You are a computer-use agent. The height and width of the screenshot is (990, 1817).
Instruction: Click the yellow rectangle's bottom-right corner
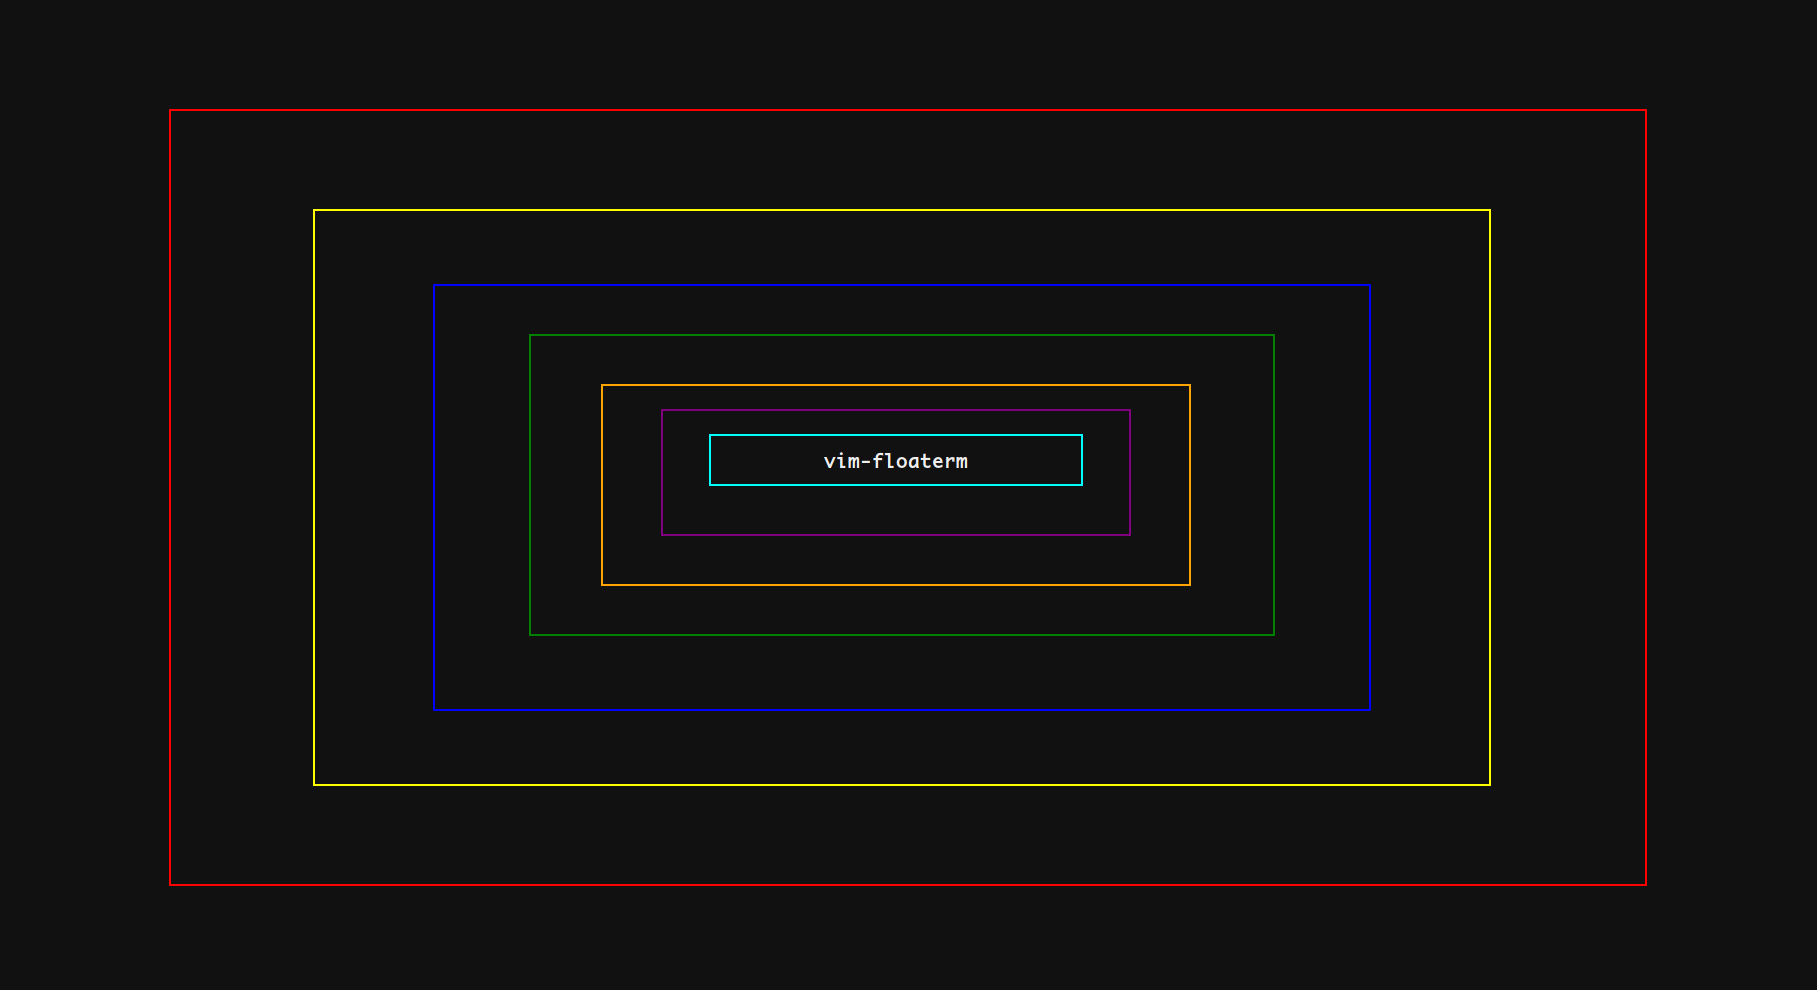1489,784
